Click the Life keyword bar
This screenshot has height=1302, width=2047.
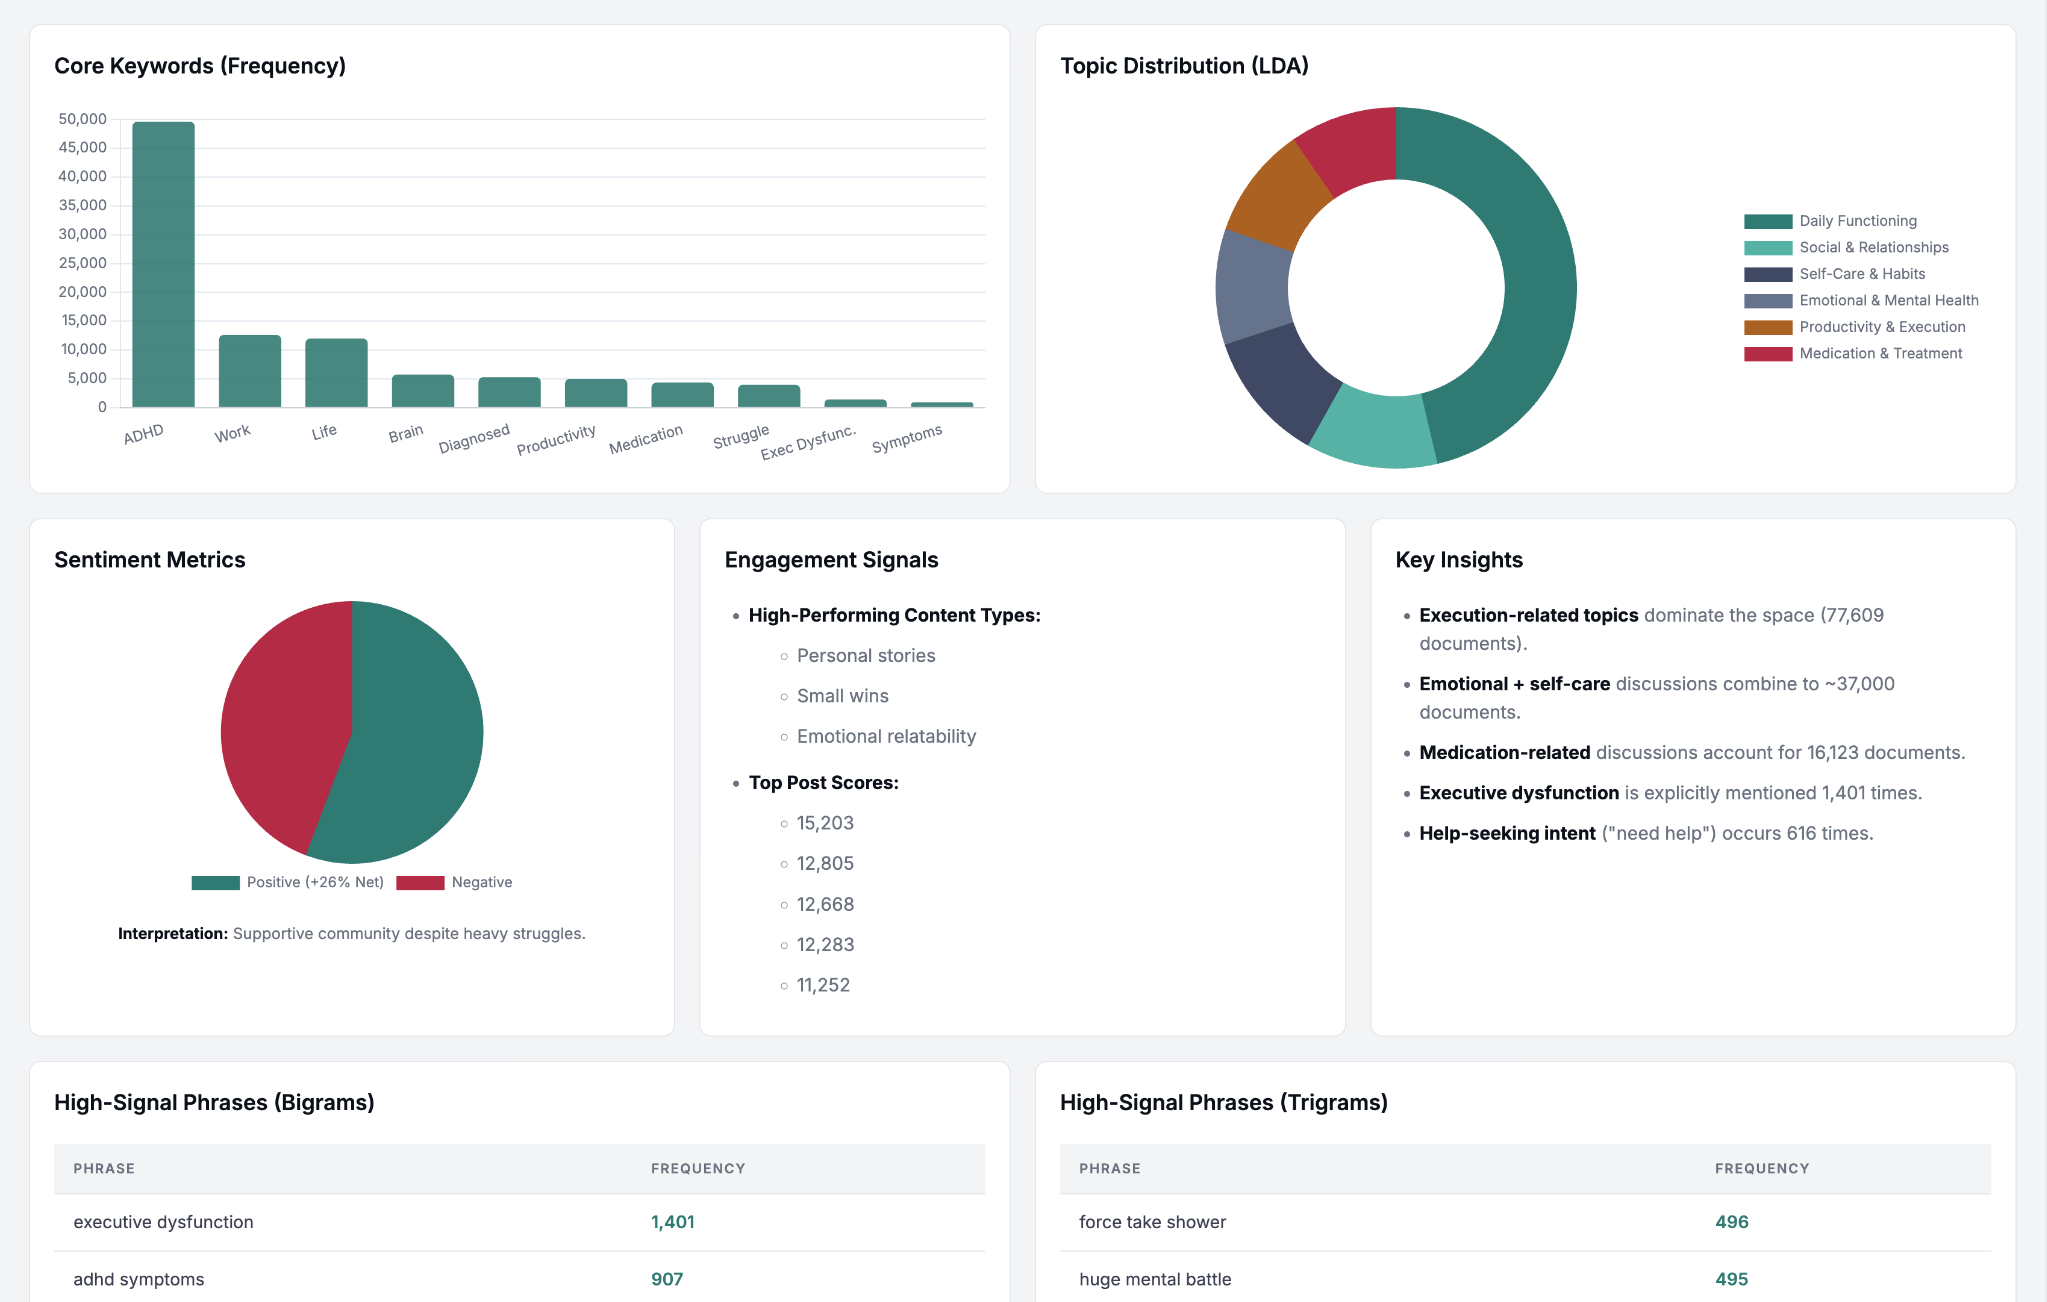(x=336, y=373)
